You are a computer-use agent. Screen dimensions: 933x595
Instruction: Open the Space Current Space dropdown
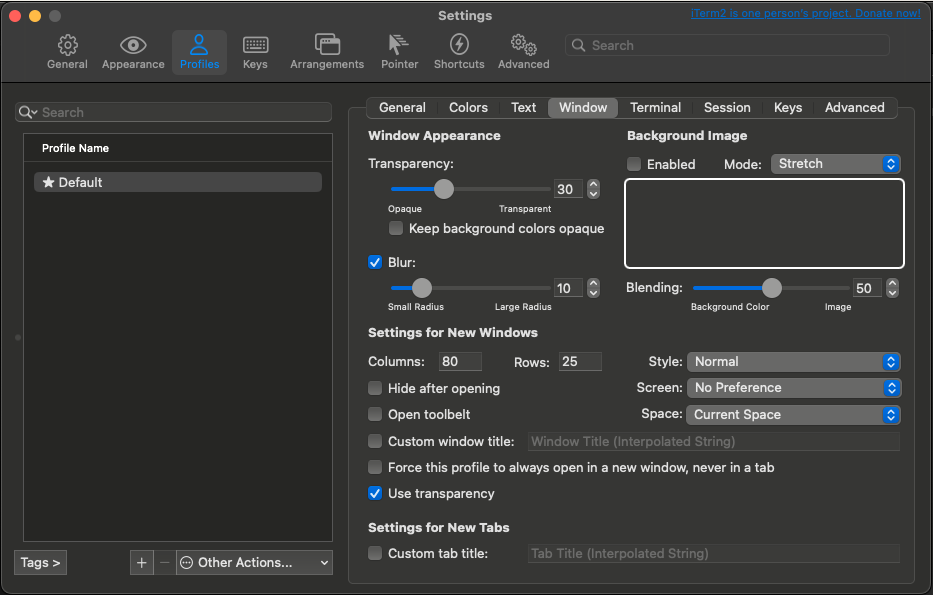[793, 415]
